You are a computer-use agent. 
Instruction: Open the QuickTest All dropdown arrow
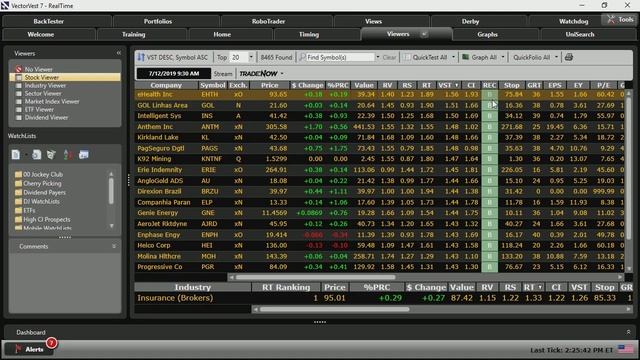[x=453, y=57]
